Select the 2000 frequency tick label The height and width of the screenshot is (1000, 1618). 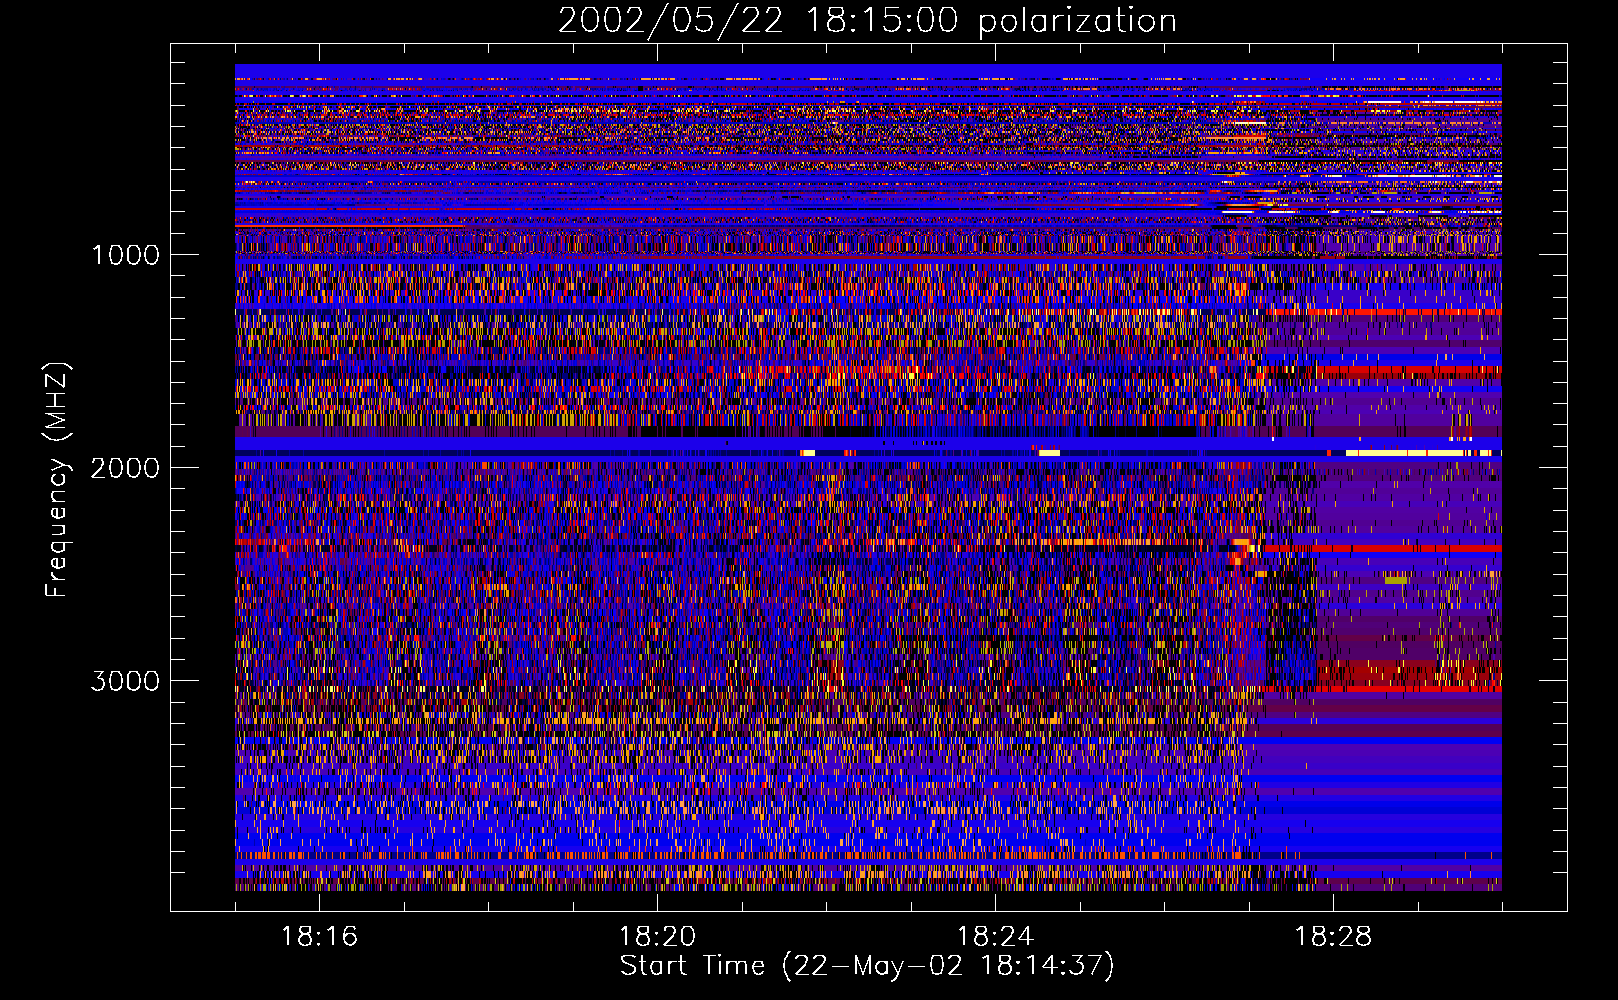tap(125, 468)
